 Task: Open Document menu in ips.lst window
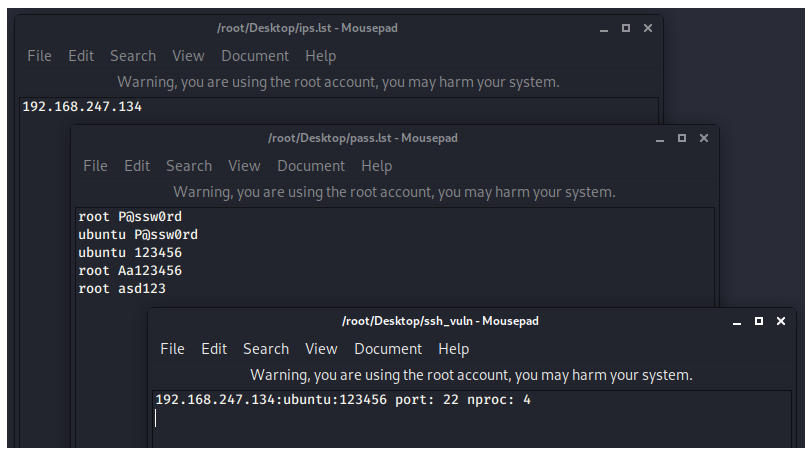255,56
